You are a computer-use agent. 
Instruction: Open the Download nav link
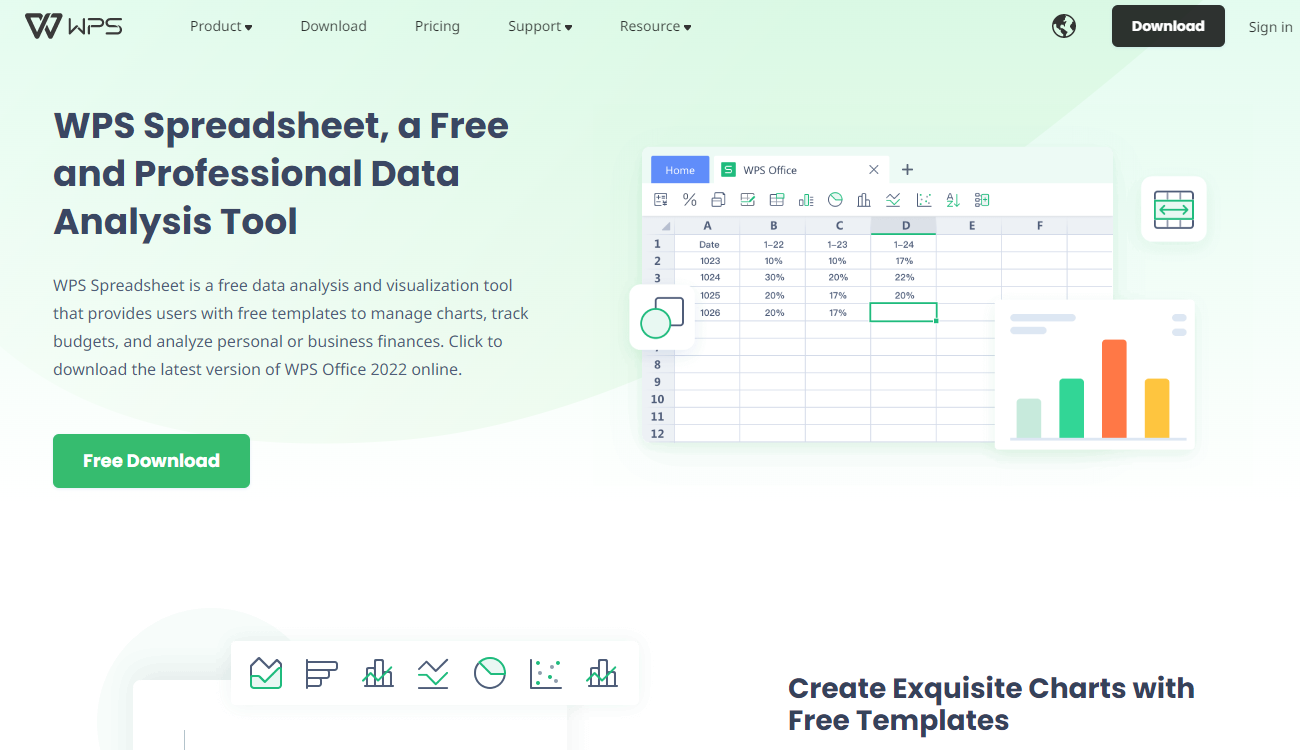coord(333,26)
